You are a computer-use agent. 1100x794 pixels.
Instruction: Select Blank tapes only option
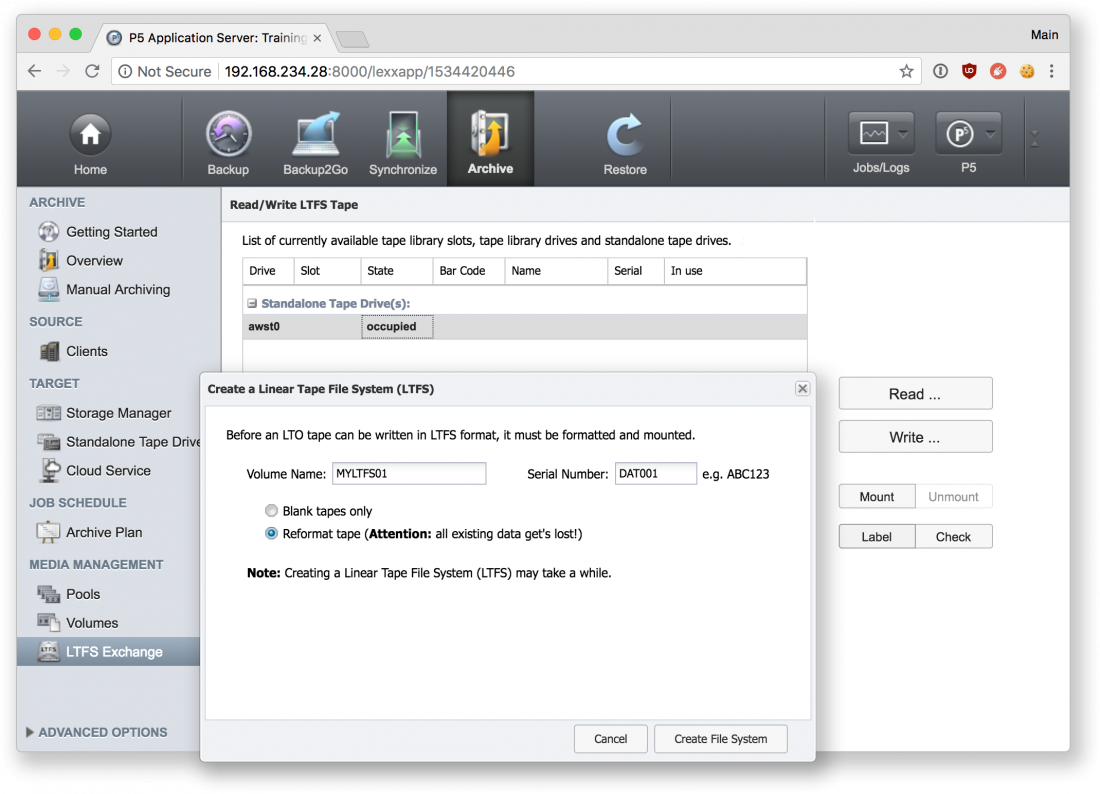271,511
